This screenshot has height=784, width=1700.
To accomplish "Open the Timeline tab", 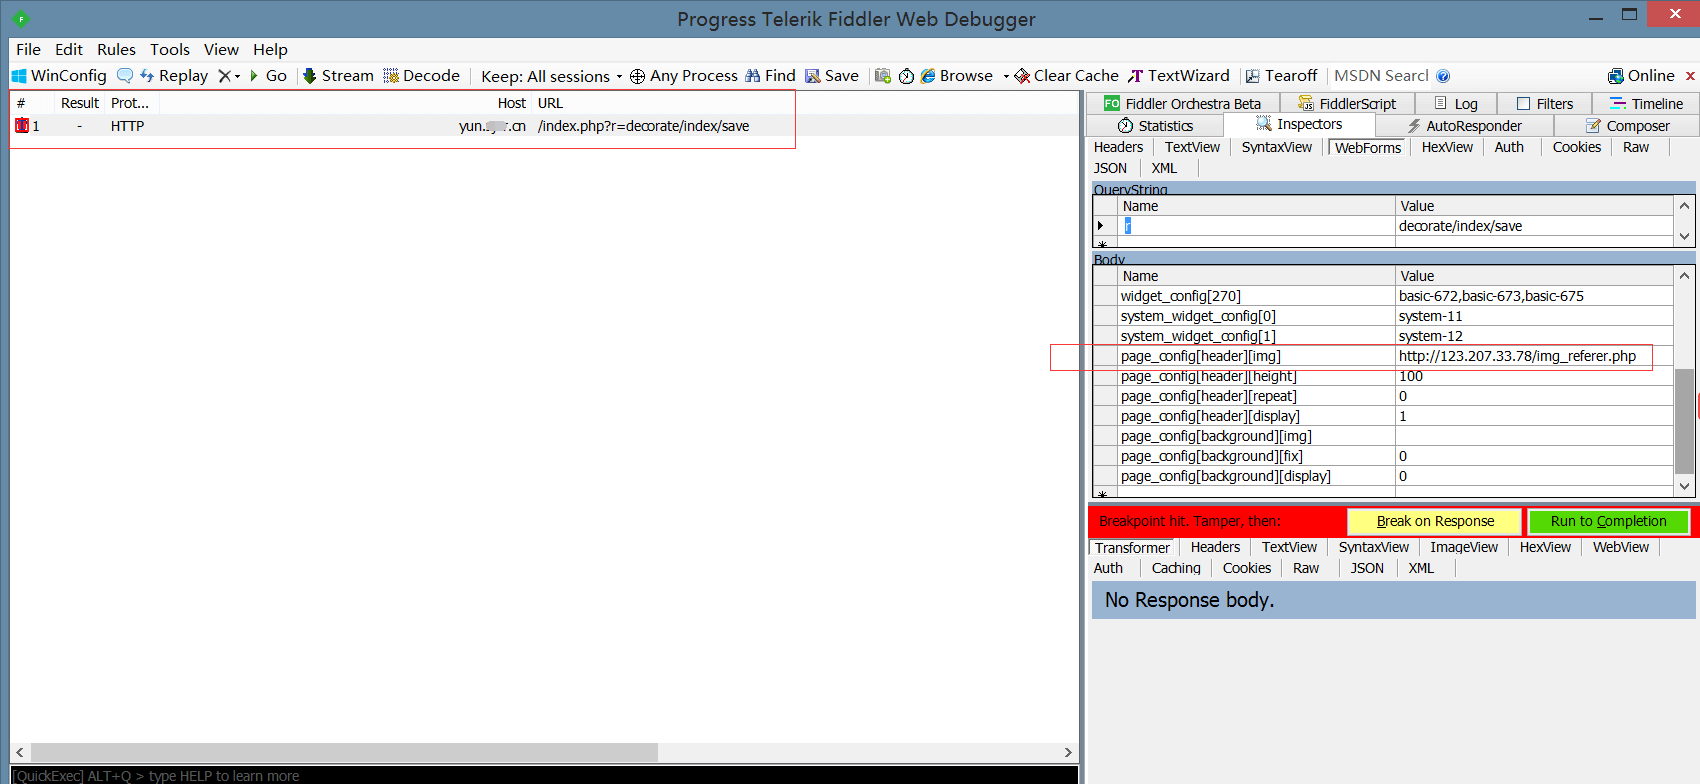I will 1646,104.
